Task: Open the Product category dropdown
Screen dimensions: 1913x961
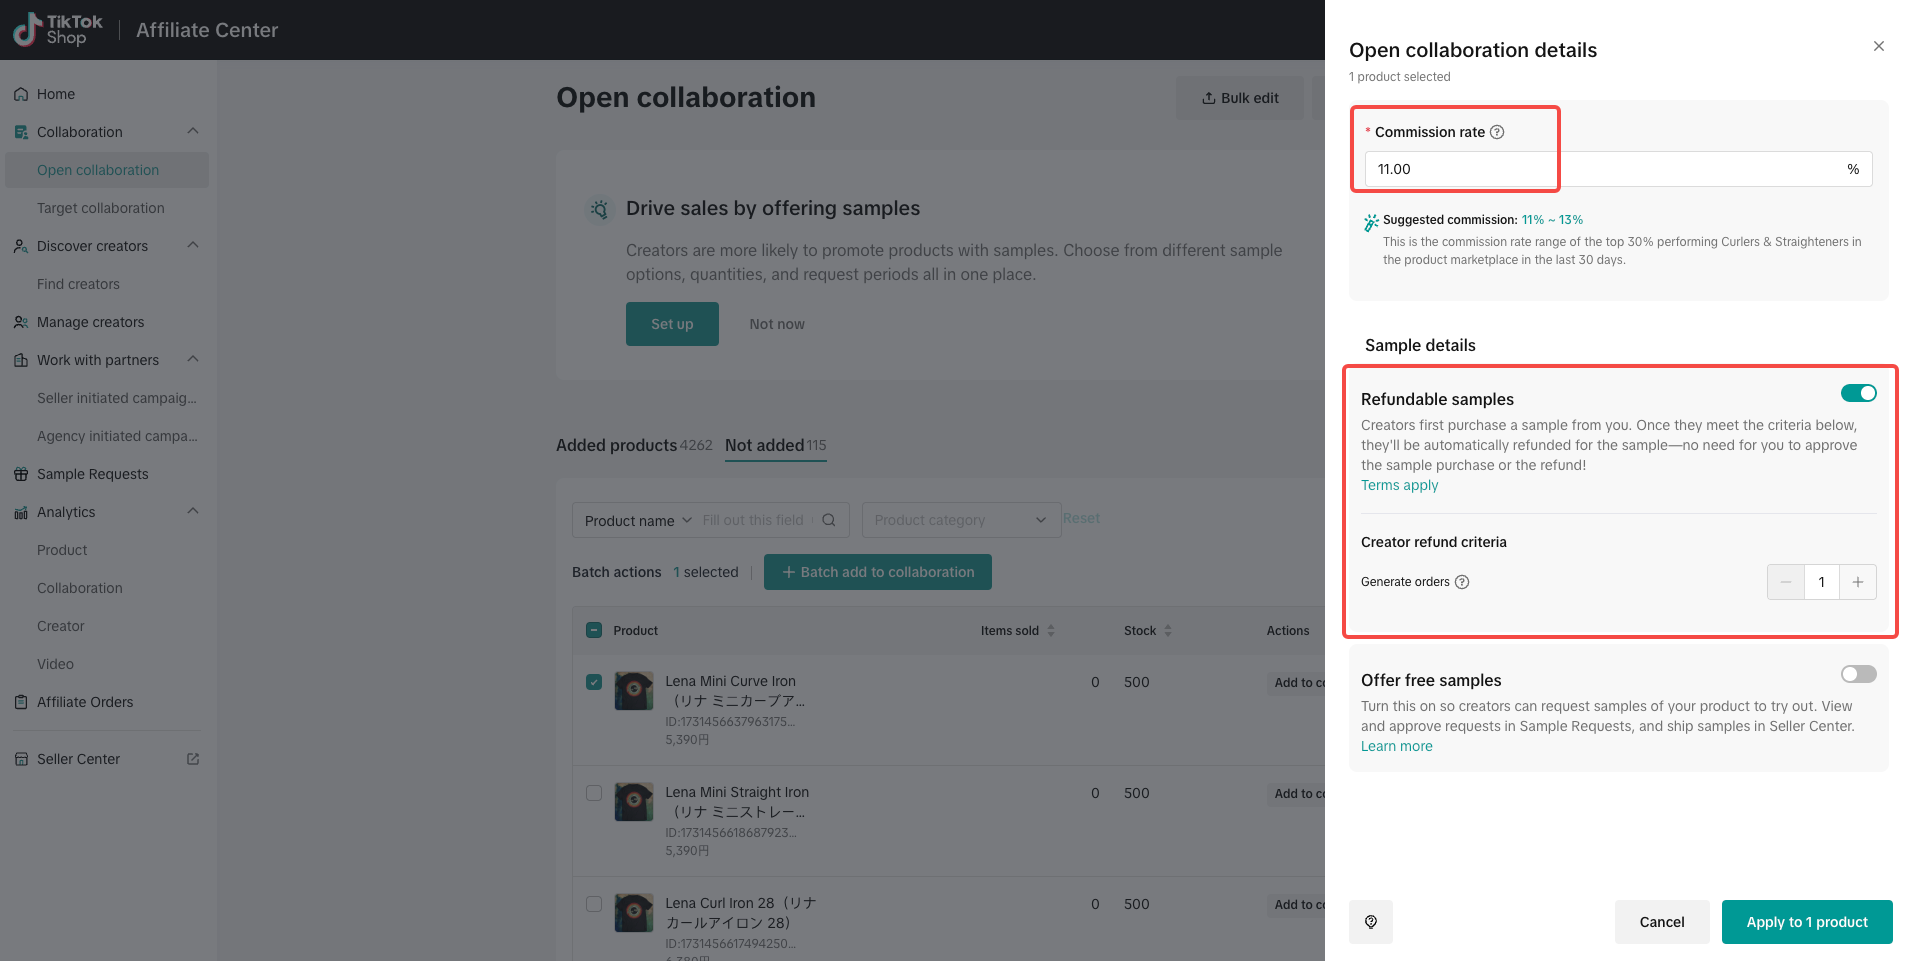Action: pos(961,520)
